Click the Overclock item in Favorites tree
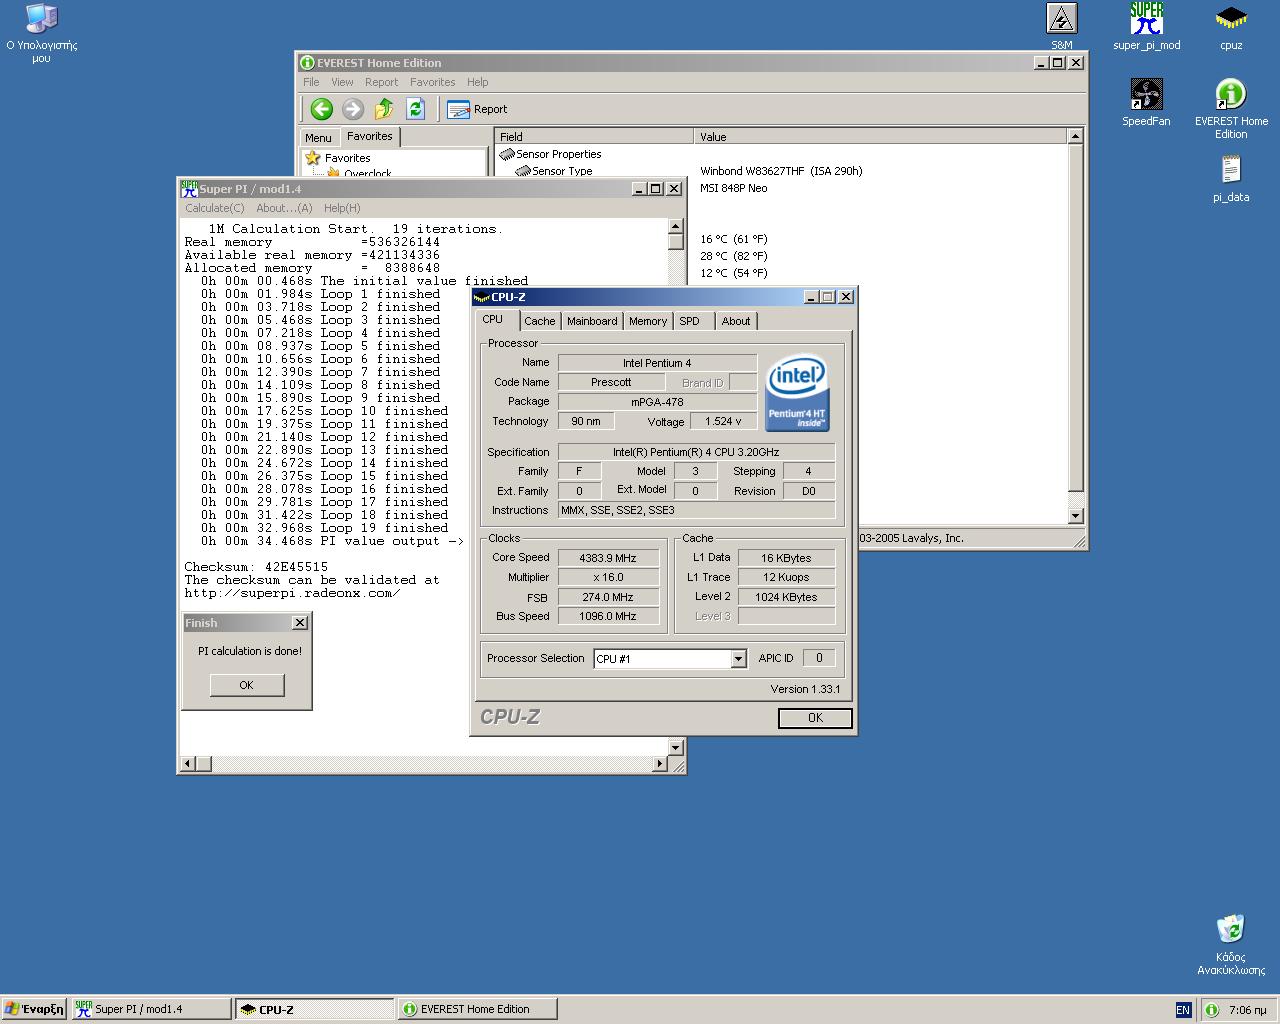The width and height of the screenshot is (1280, 1024). [x=368, y=174]
